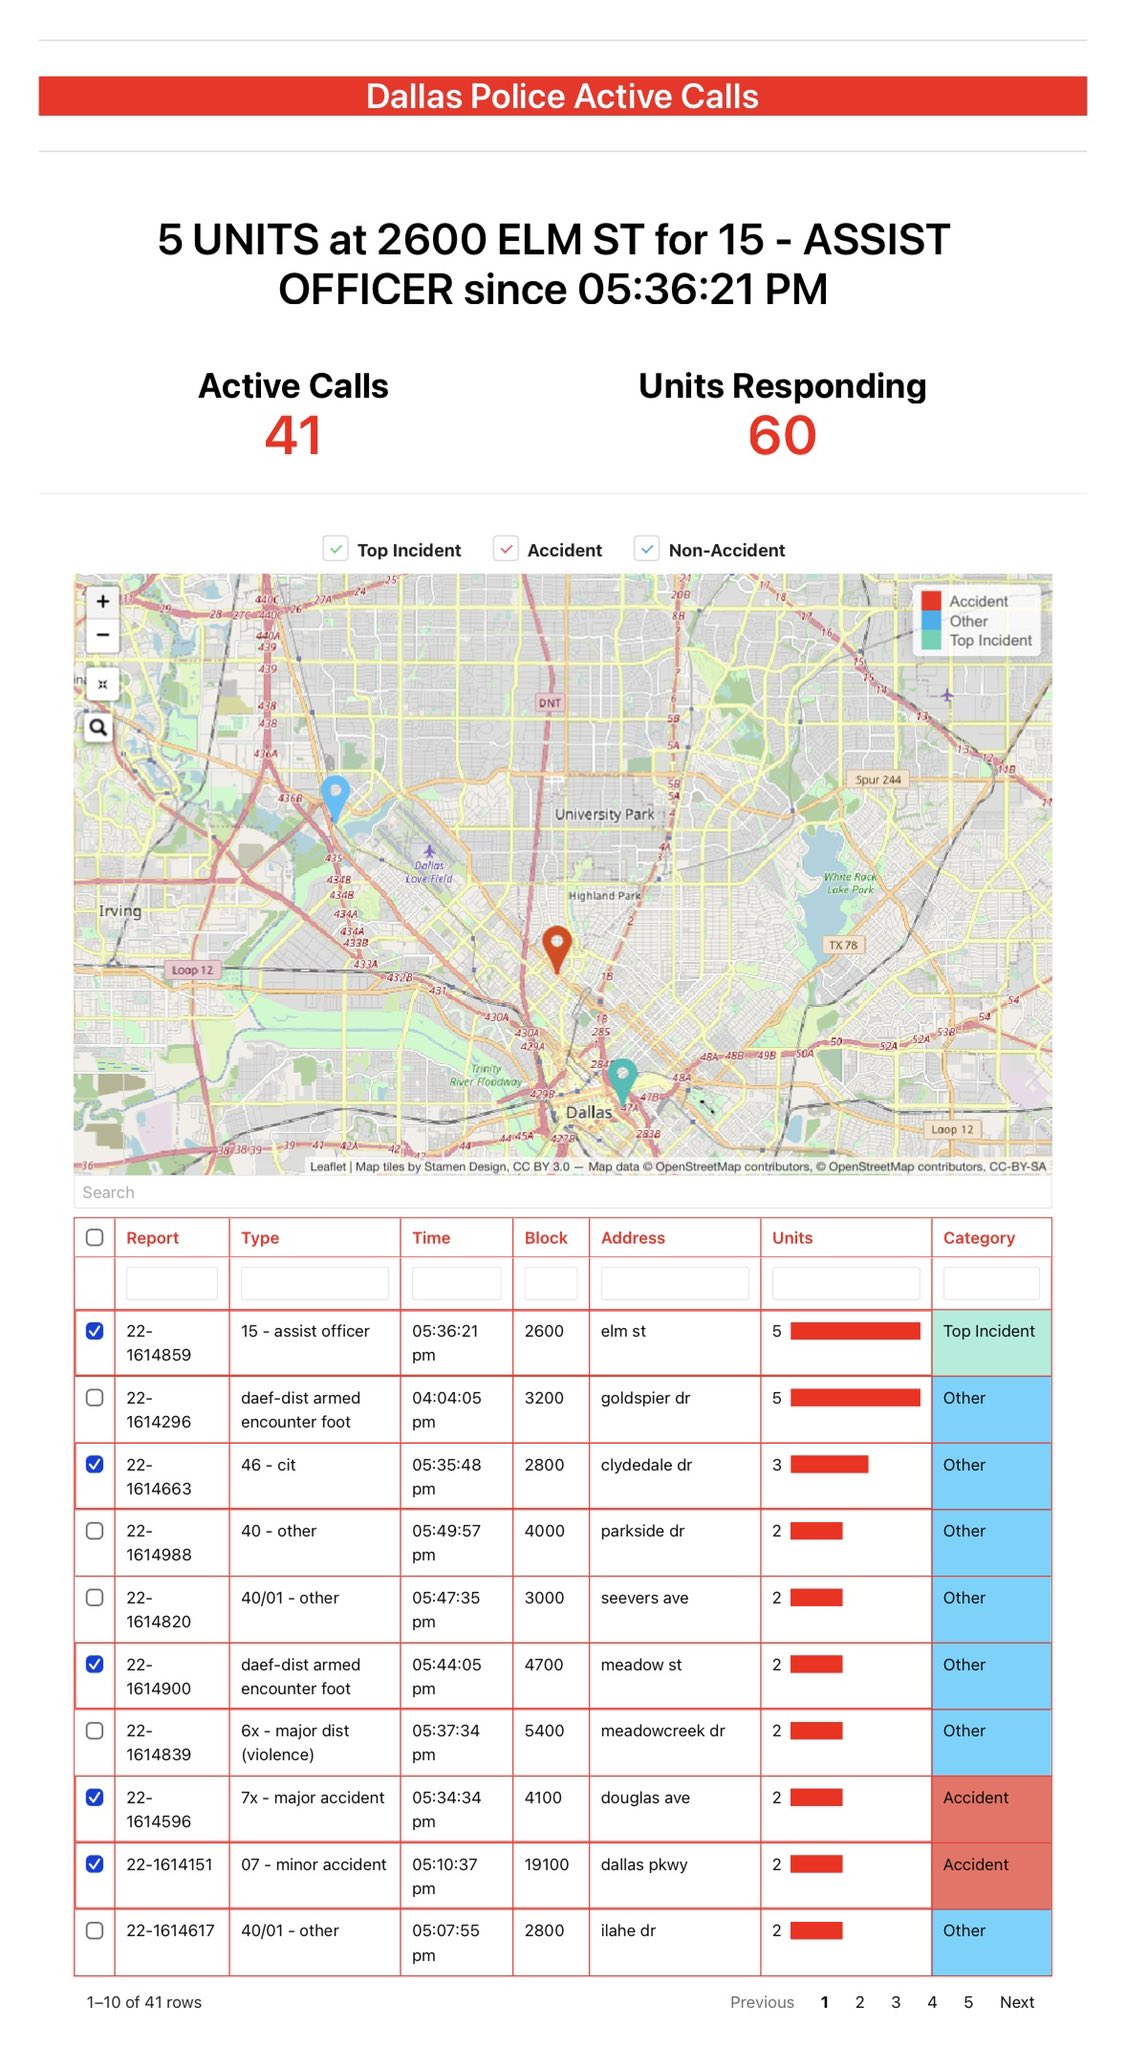Click the Dallas Police Active Calls banner
The width and height of the screenshot is (1126, 2048).
[x=562, y=96]
